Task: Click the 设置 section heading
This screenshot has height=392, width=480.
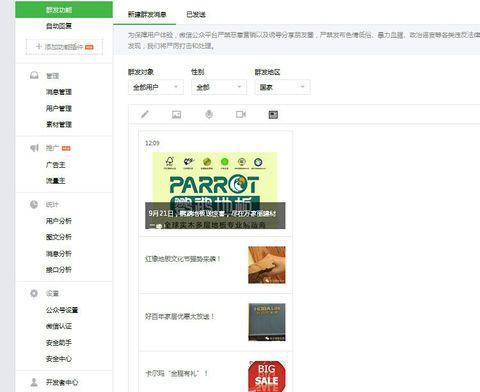Action: [x=52, y=293]
